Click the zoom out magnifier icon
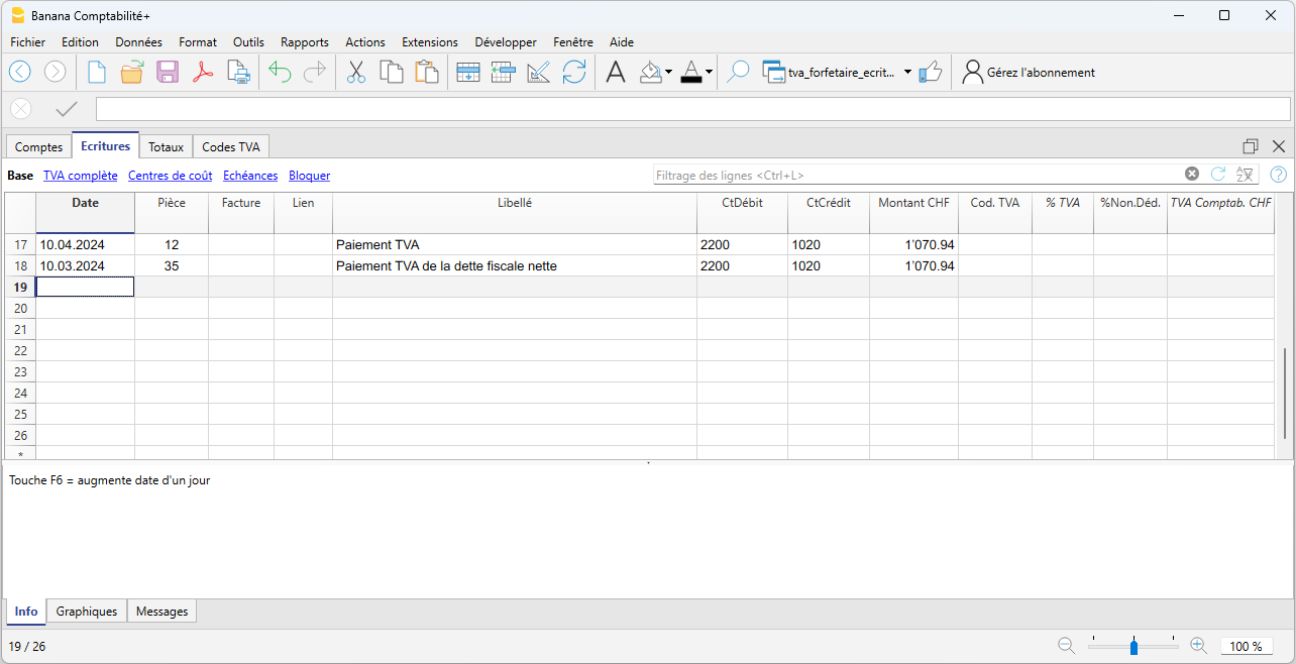The width and height of the screenshot is (1296, 664). 1067,646
